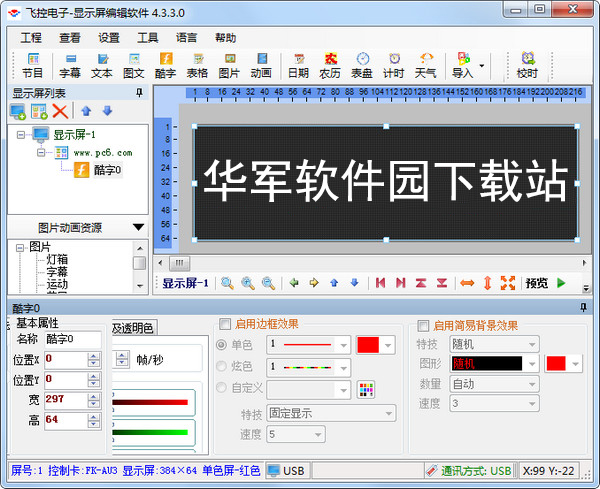Viewport: 600px width, 489px height.
Task: Switch to the 及透明色 tab
Action: [x=134, y=328]
